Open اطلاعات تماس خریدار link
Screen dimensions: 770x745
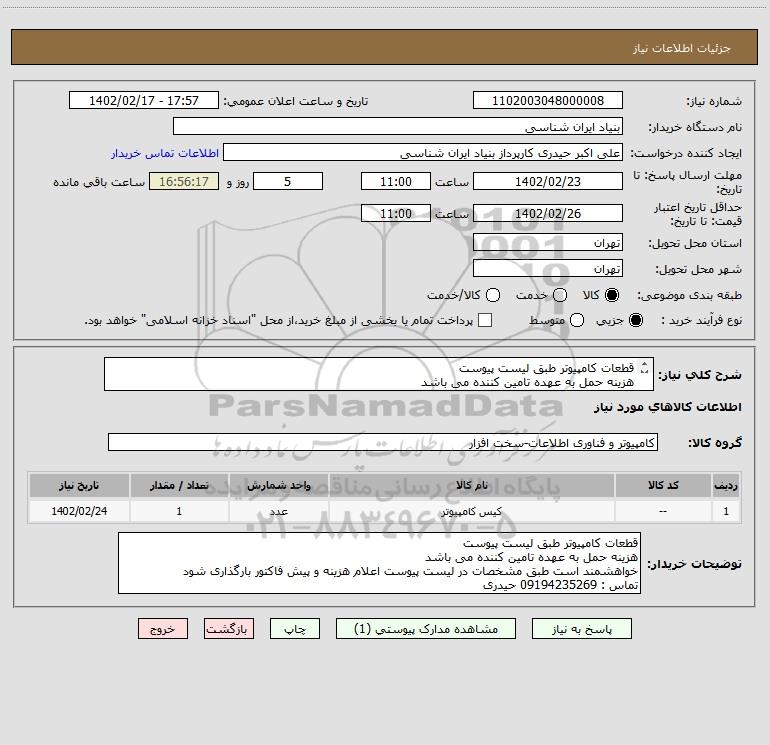point(165,153)
